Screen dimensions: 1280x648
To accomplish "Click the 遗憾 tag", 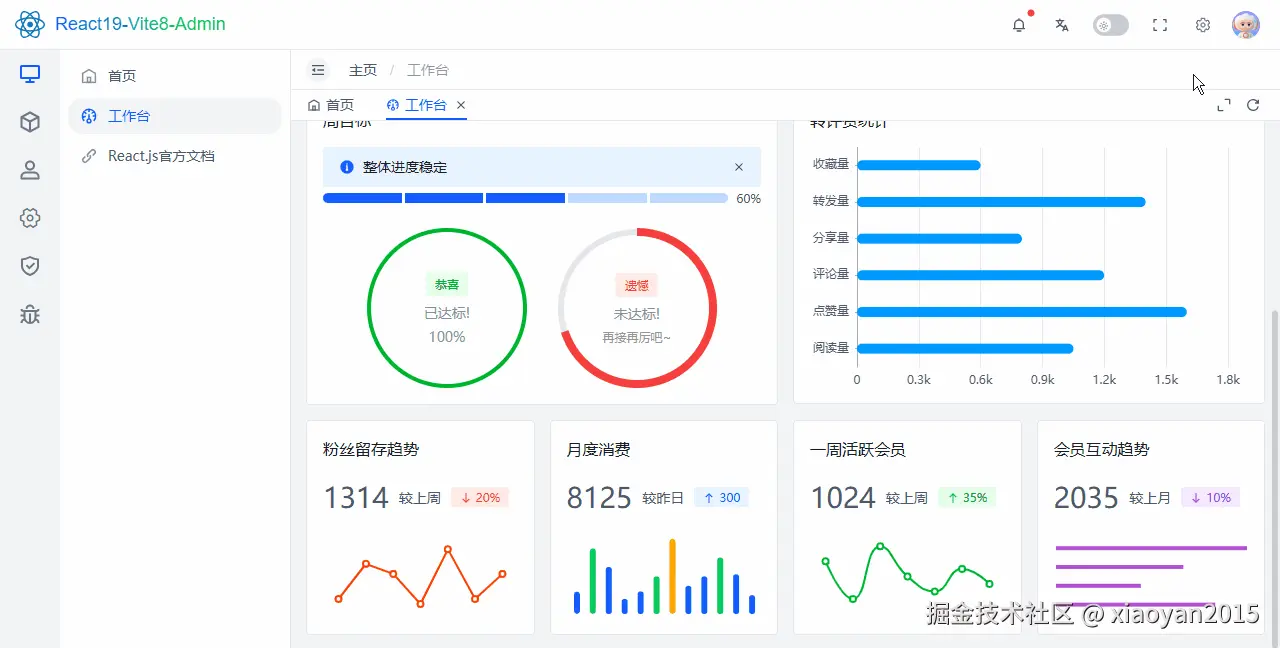I will pos(637,285).
